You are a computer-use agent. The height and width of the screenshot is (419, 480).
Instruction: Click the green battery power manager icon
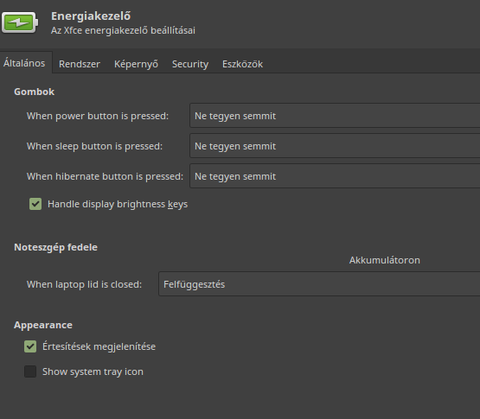(19, 22)
